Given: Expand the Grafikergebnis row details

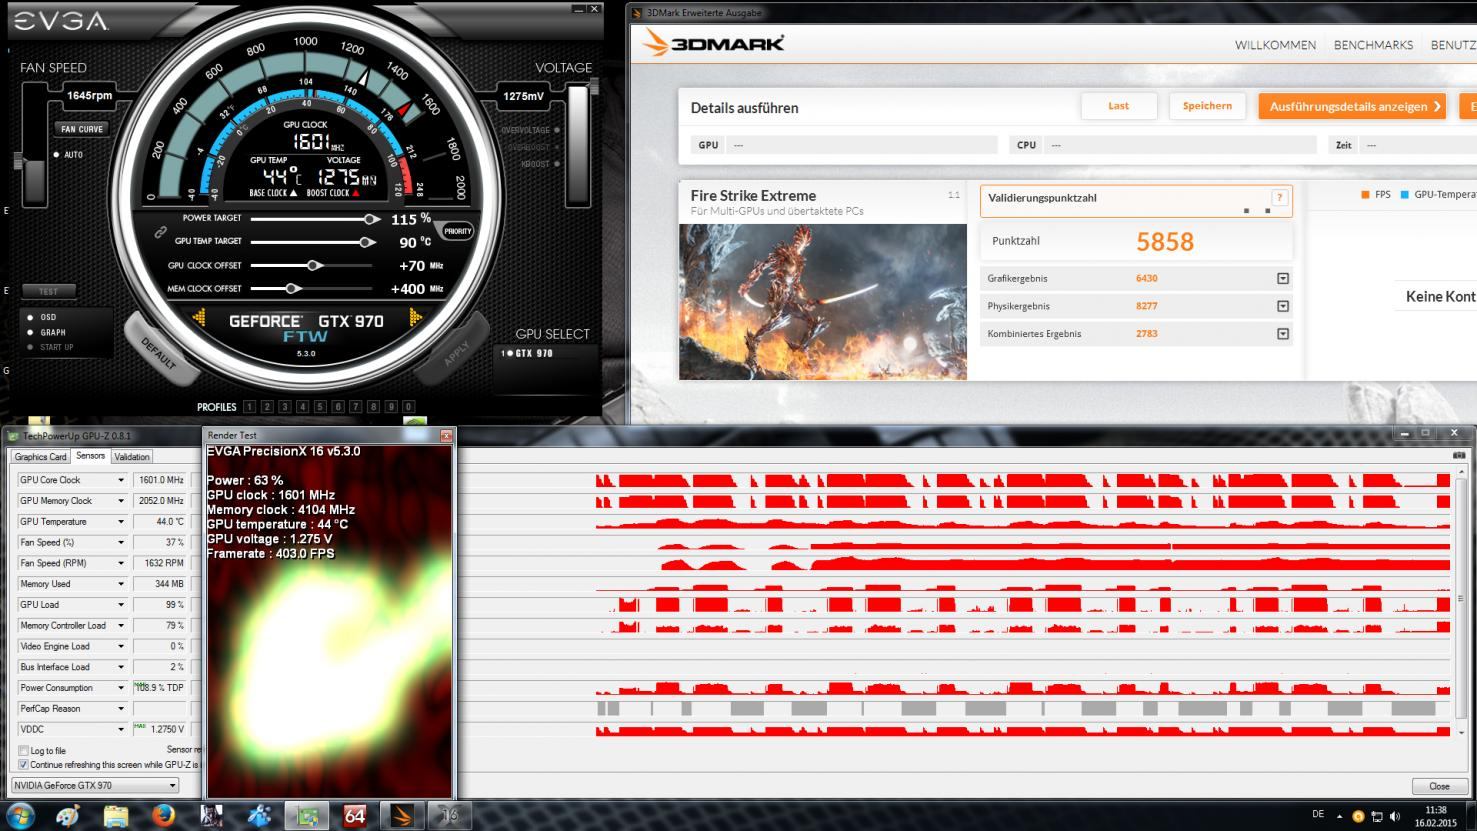Looking at the screenshot, I should point(1283,279).
